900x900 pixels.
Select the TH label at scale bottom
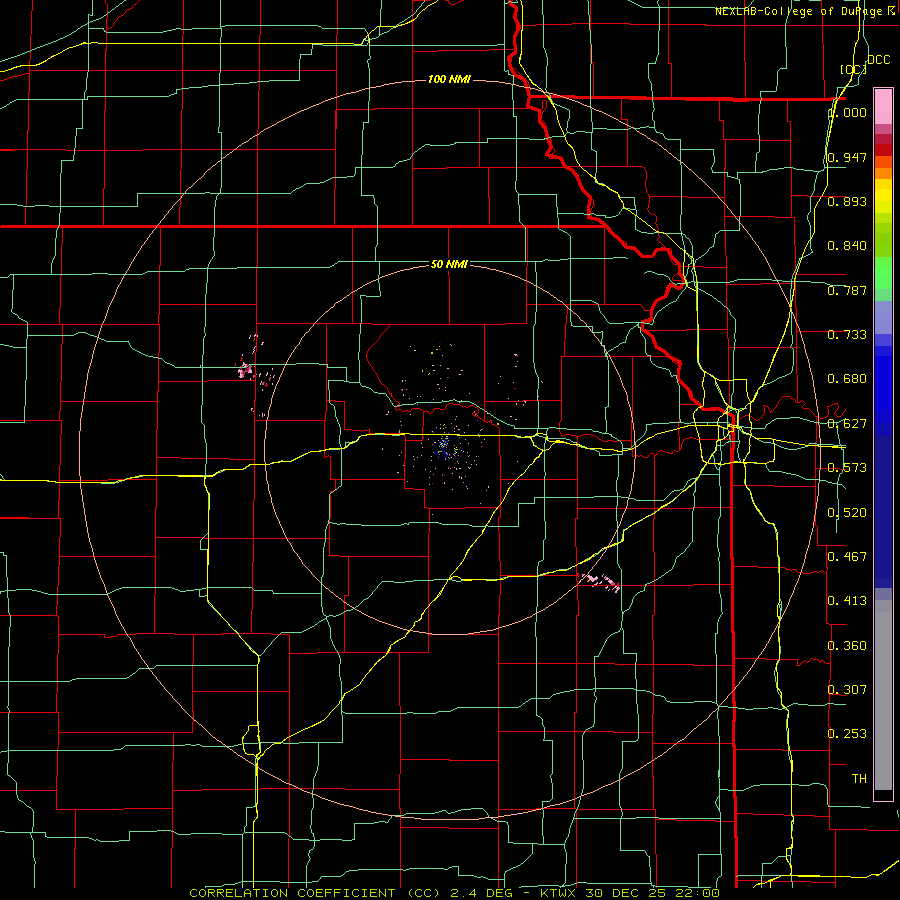pos(859,779)
